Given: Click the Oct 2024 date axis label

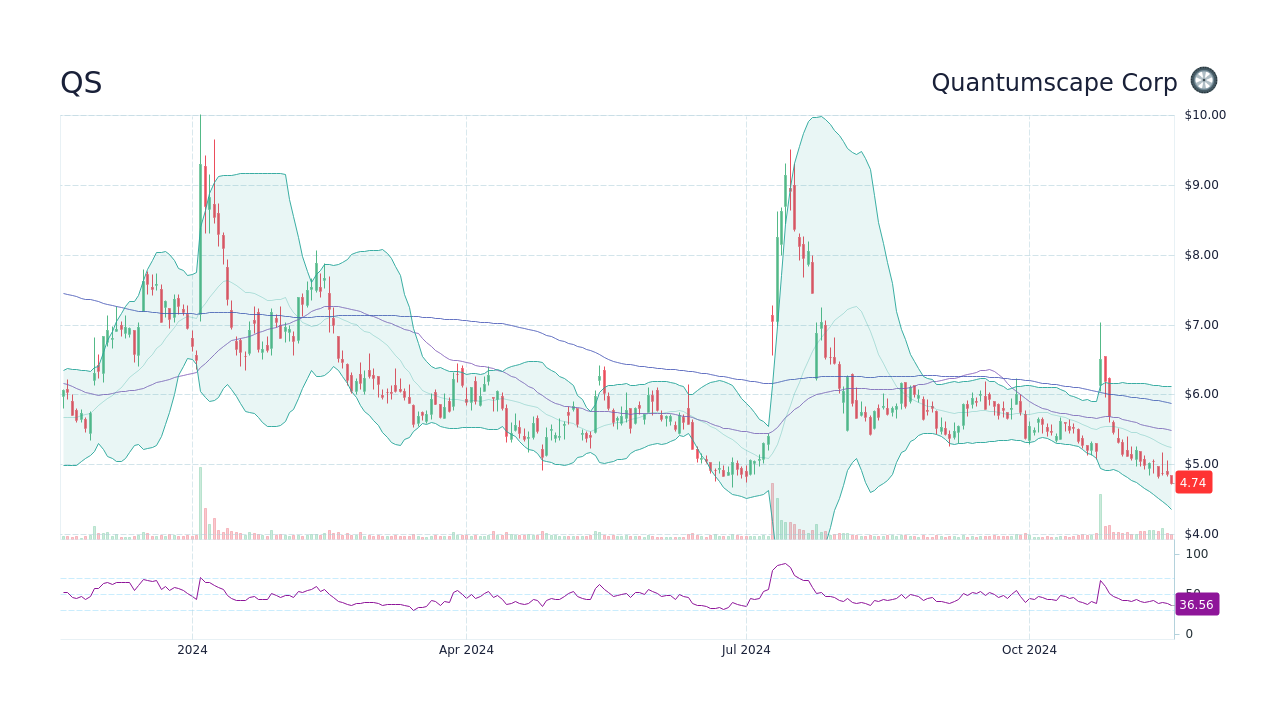Looking at the screenshot, I should [x=1029, y=650].
